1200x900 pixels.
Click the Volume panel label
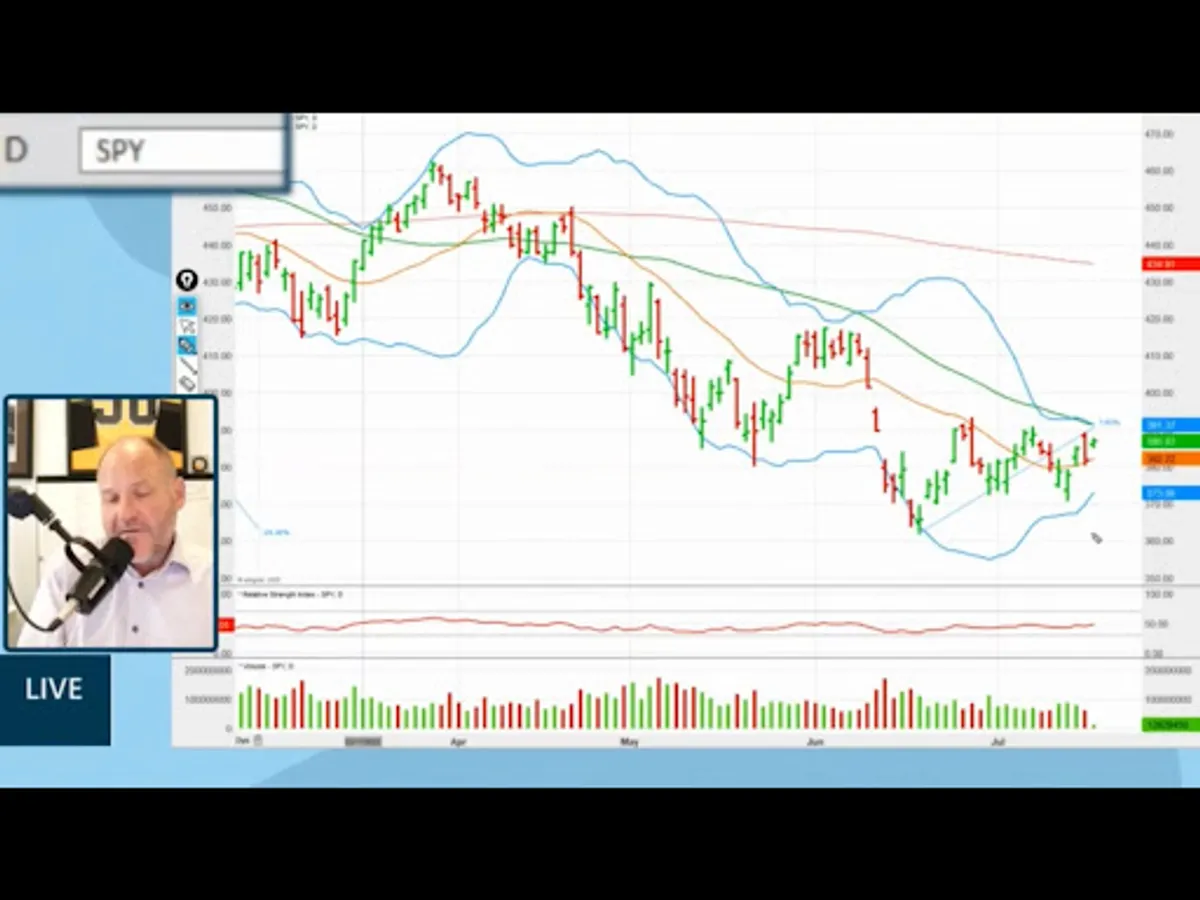click(x=265, y=666)
